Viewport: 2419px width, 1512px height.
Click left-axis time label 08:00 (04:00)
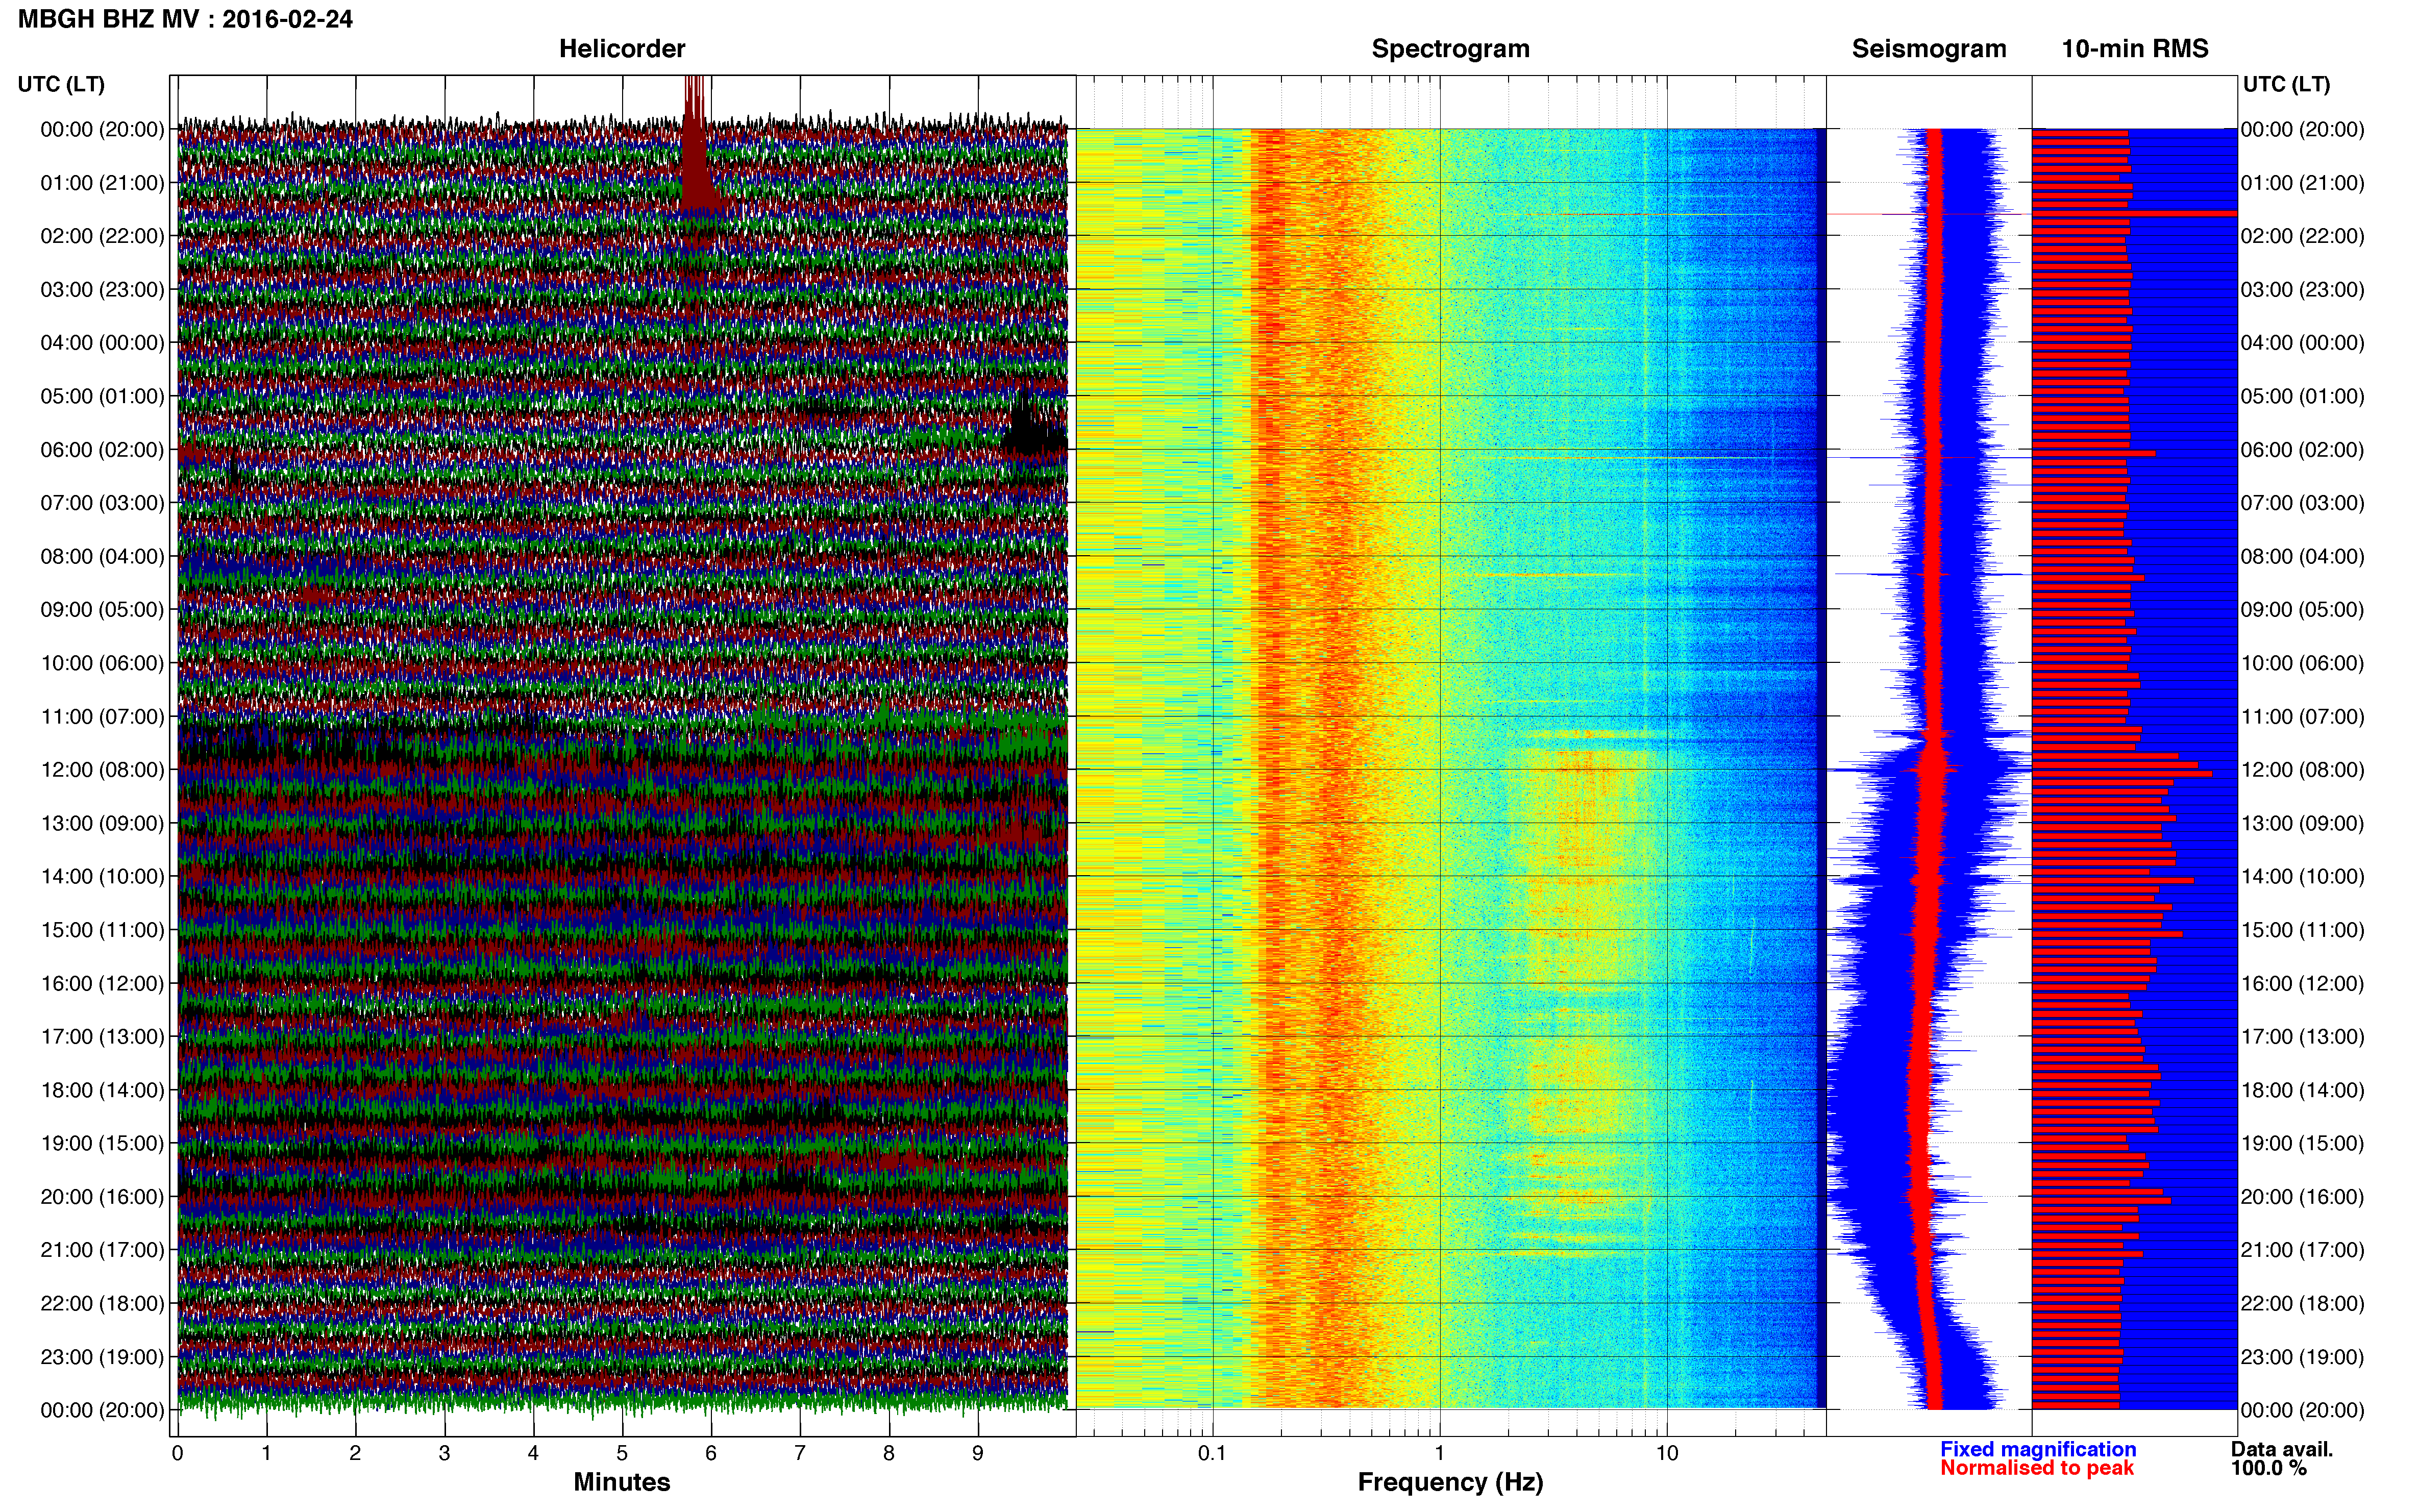coord(102,556)
